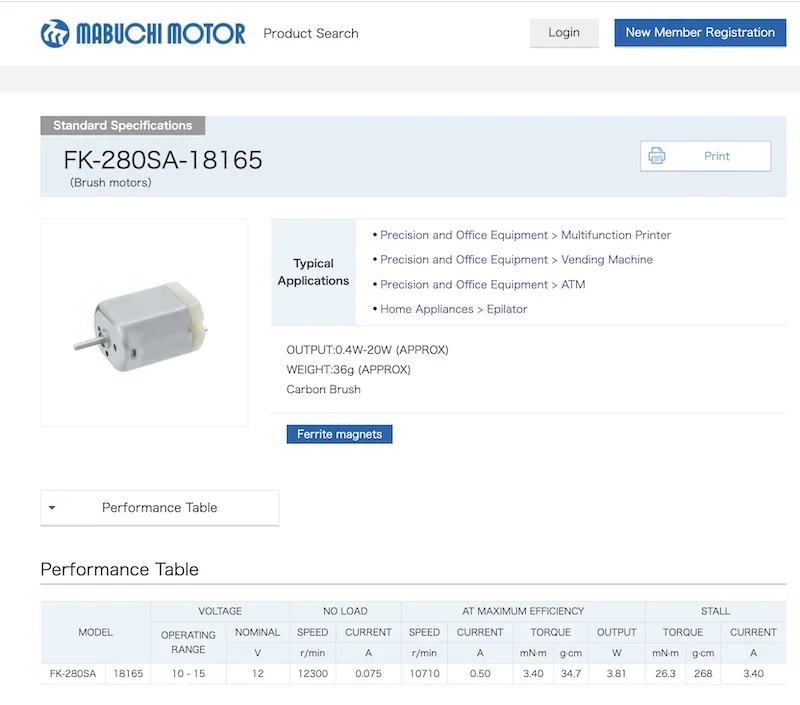The height and width of the screenshot is (705, 800).
Task: Click the NO LOAD column group header
Action: [345, 611]
